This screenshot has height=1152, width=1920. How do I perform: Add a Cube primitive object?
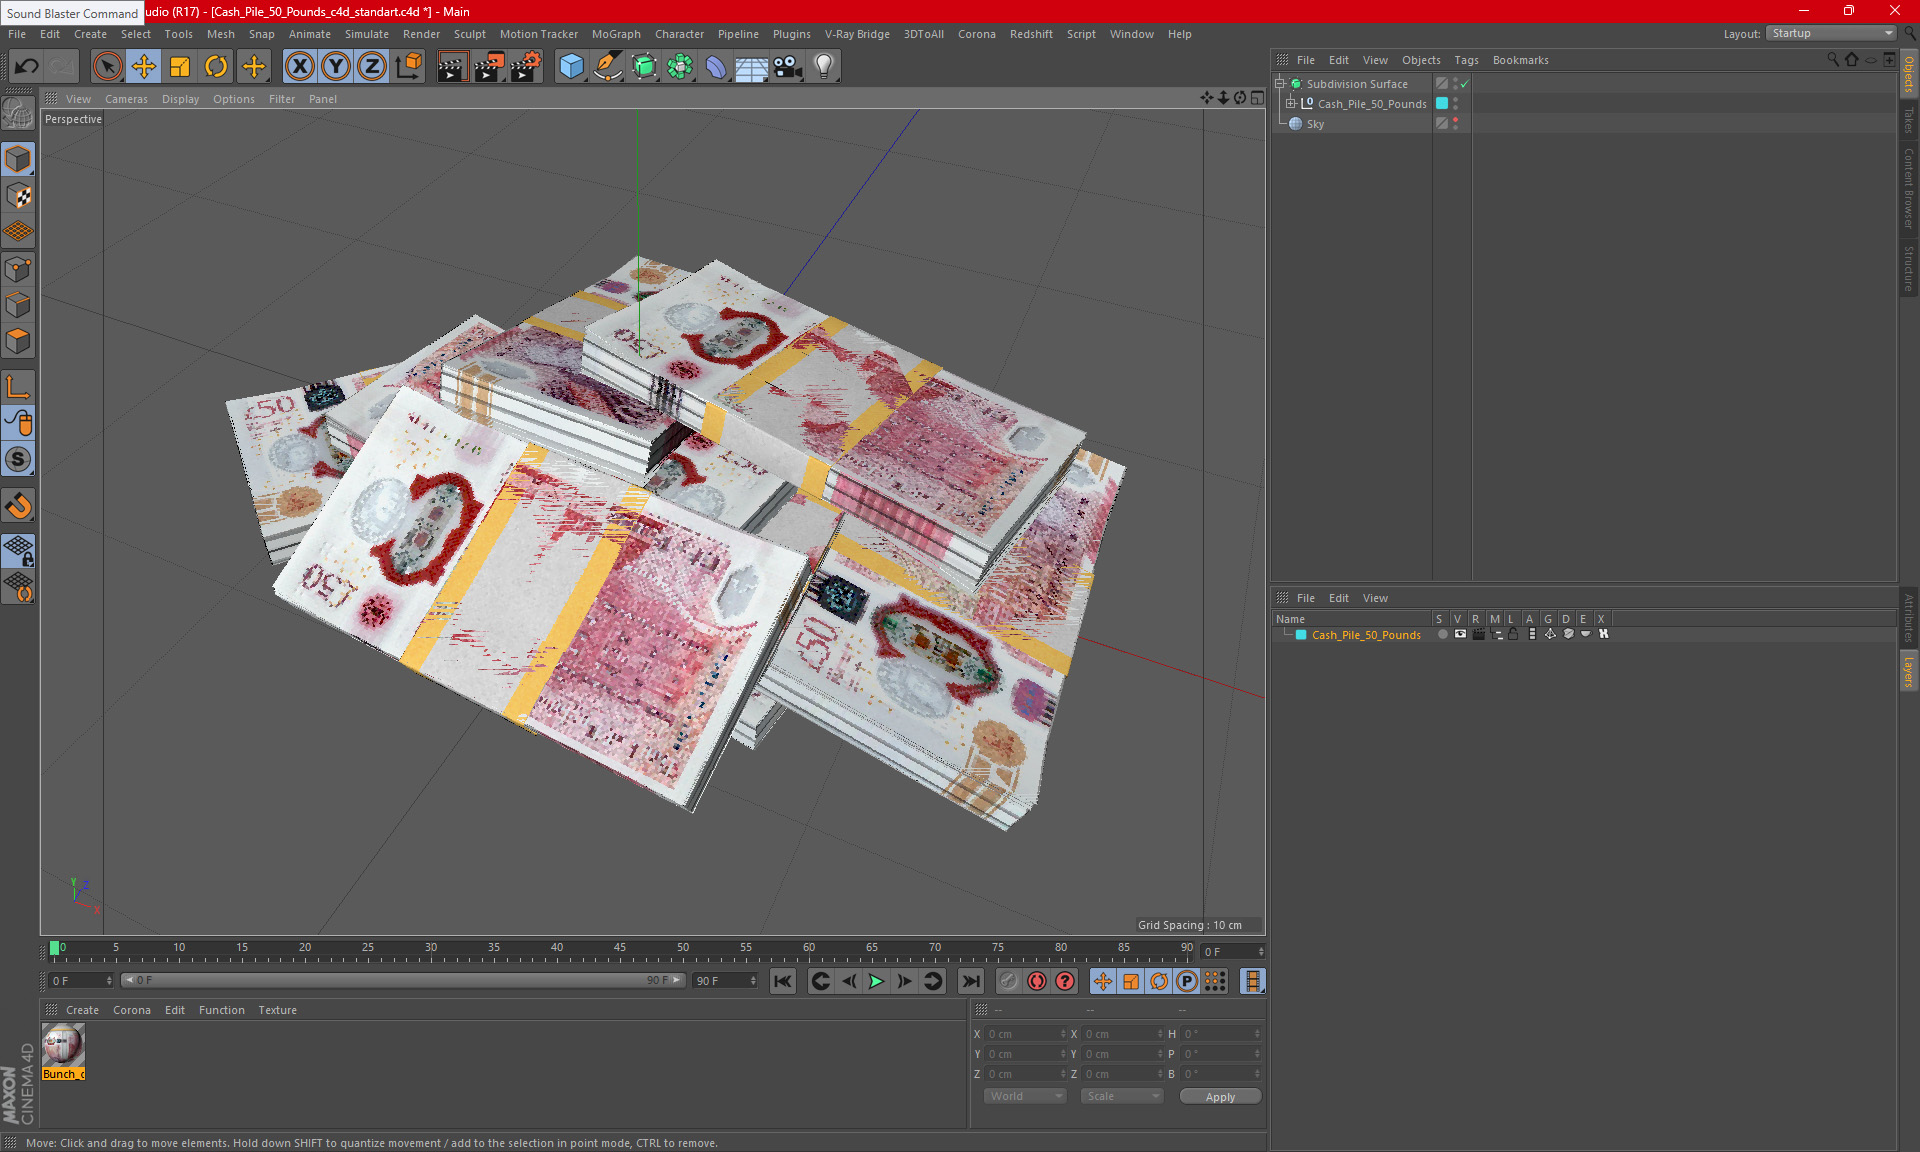[x=571, y=67]
